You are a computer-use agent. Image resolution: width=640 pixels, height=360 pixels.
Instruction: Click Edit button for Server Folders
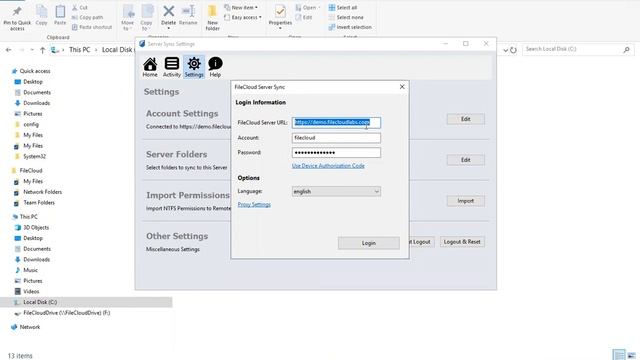point(466,160)
